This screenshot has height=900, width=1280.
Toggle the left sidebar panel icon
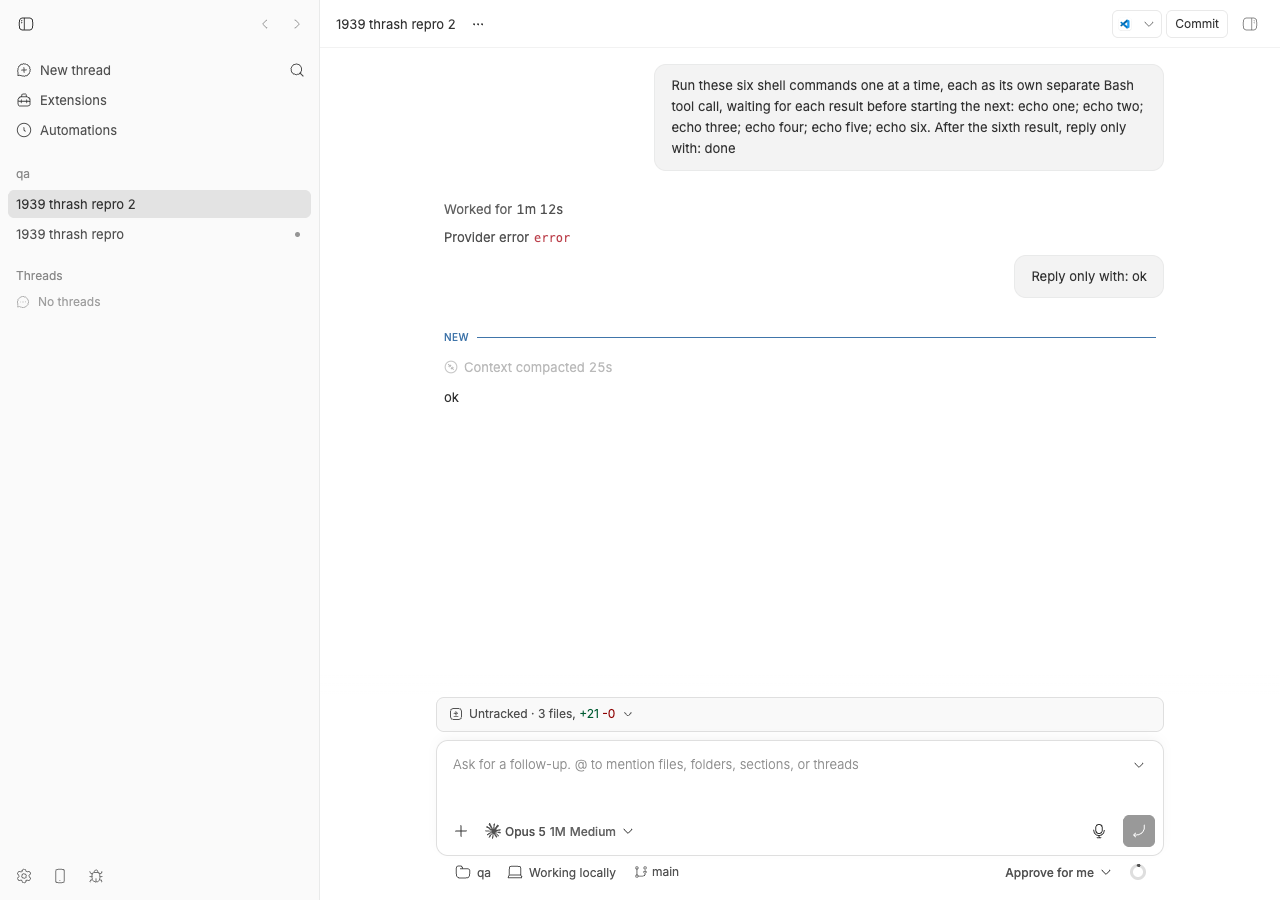[x=26, y=24]
